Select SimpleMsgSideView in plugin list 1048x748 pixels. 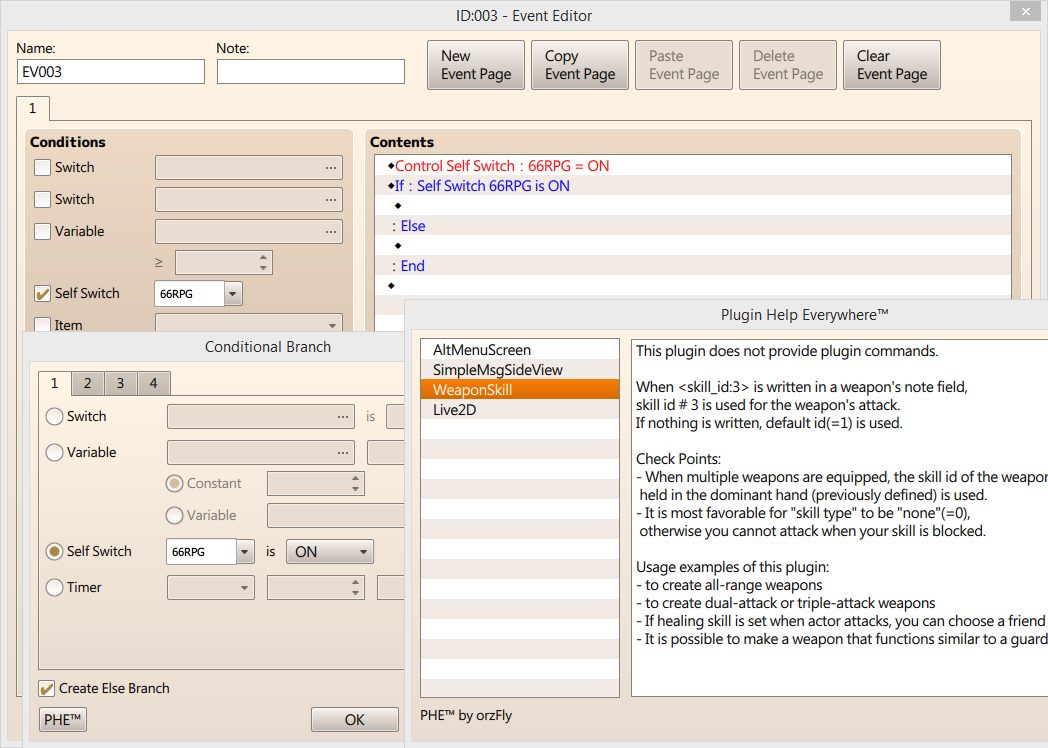pos(520,370)
